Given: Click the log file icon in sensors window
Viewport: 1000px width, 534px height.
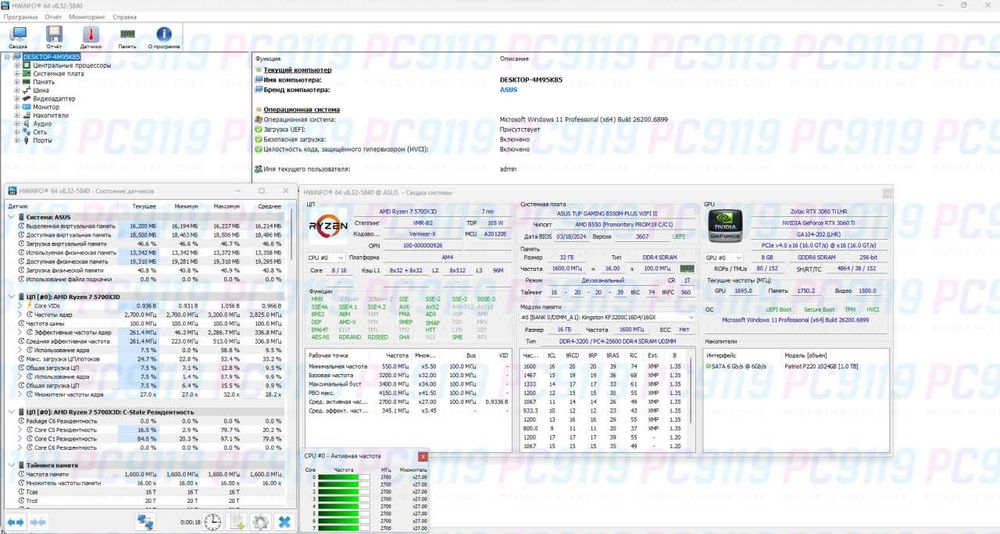Looking at the screenshot, I should coord(237,522).
